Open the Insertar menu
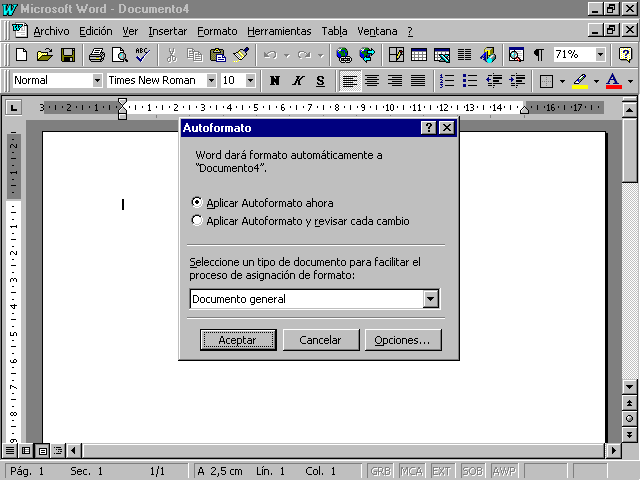This screenshot has height=480, width=640. (x=167, y=31)
